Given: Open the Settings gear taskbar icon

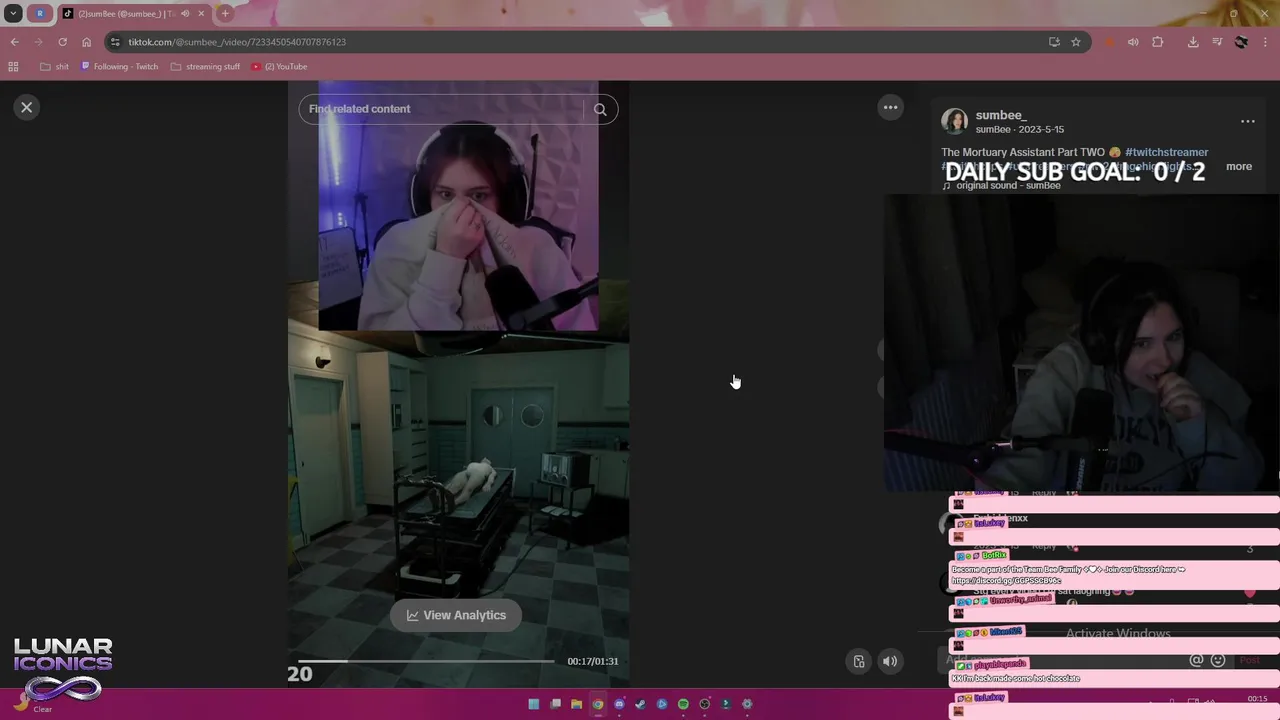Looking at the screenshot, I should point(747,704).
